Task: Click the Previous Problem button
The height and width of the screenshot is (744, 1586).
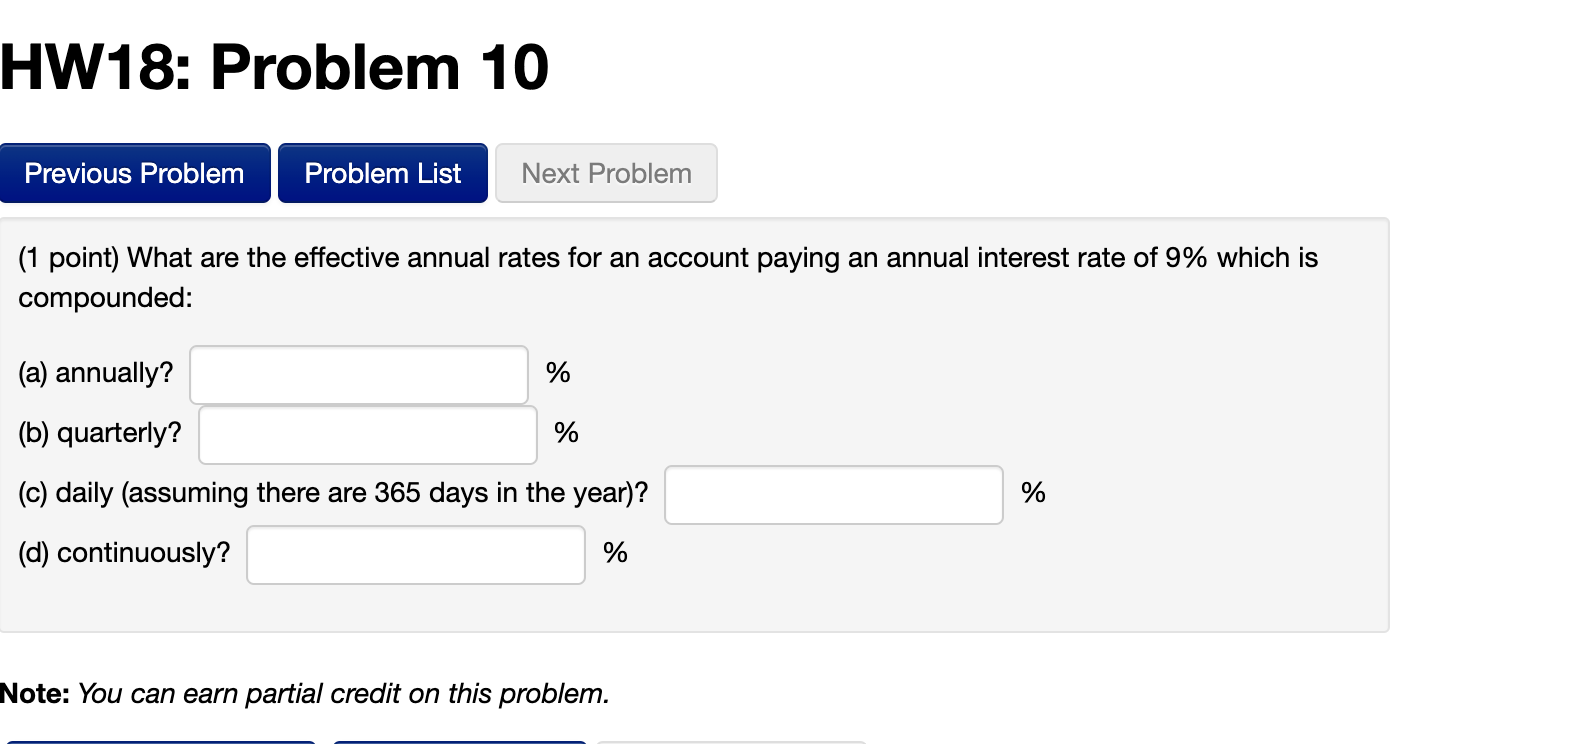Action: tap(135, 173)
